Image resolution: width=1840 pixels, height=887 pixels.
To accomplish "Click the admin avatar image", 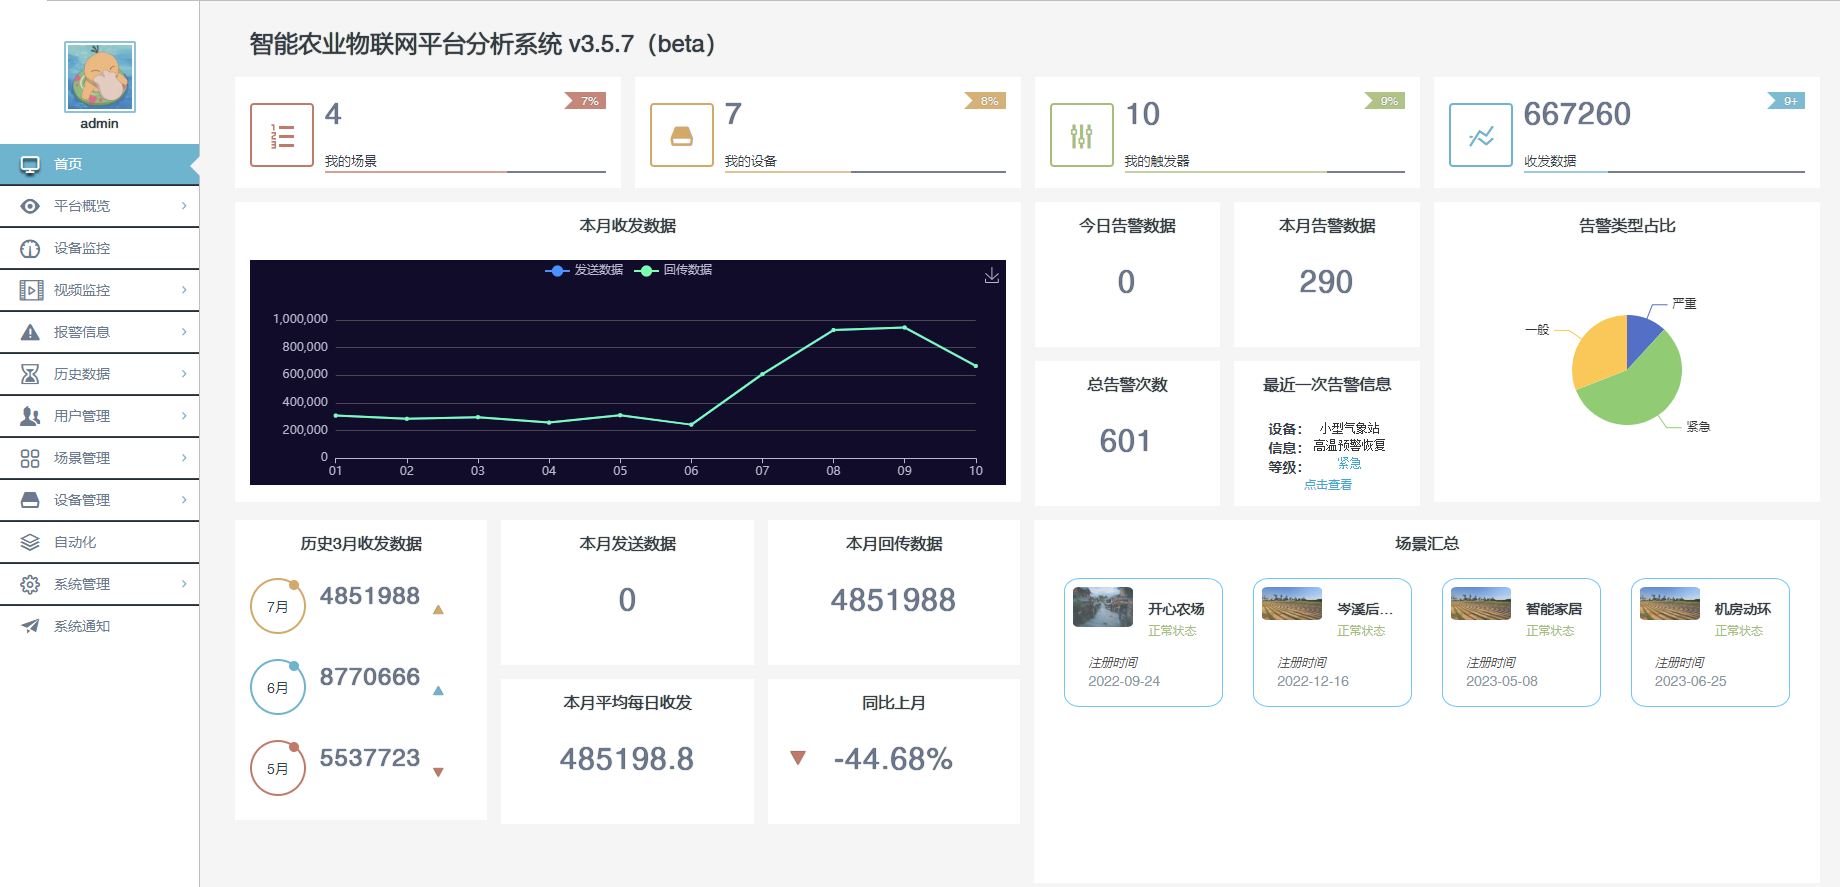I will click(100, 77).
